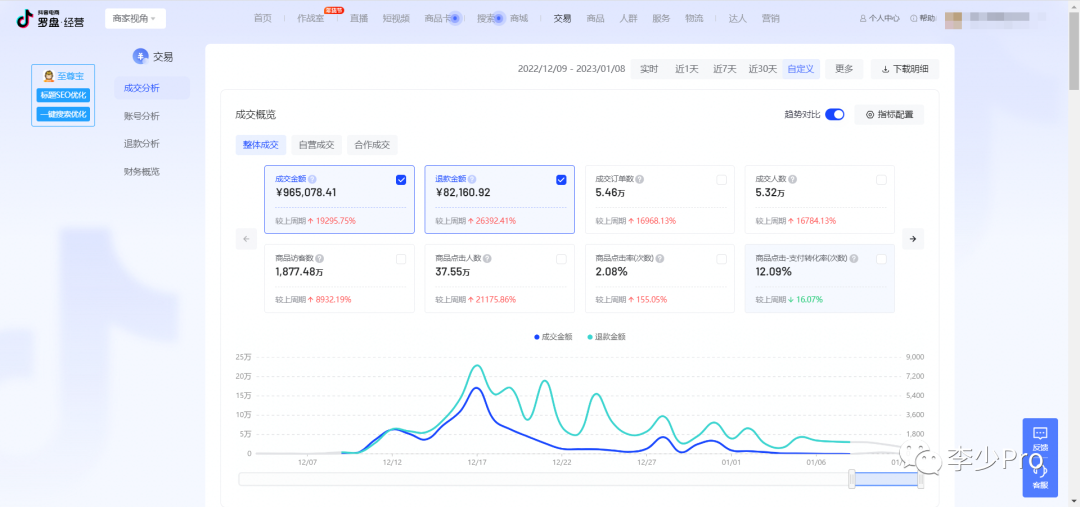
Task: Check the 商品点击人数 metric checkbox
Action: [x=561, y=259]
